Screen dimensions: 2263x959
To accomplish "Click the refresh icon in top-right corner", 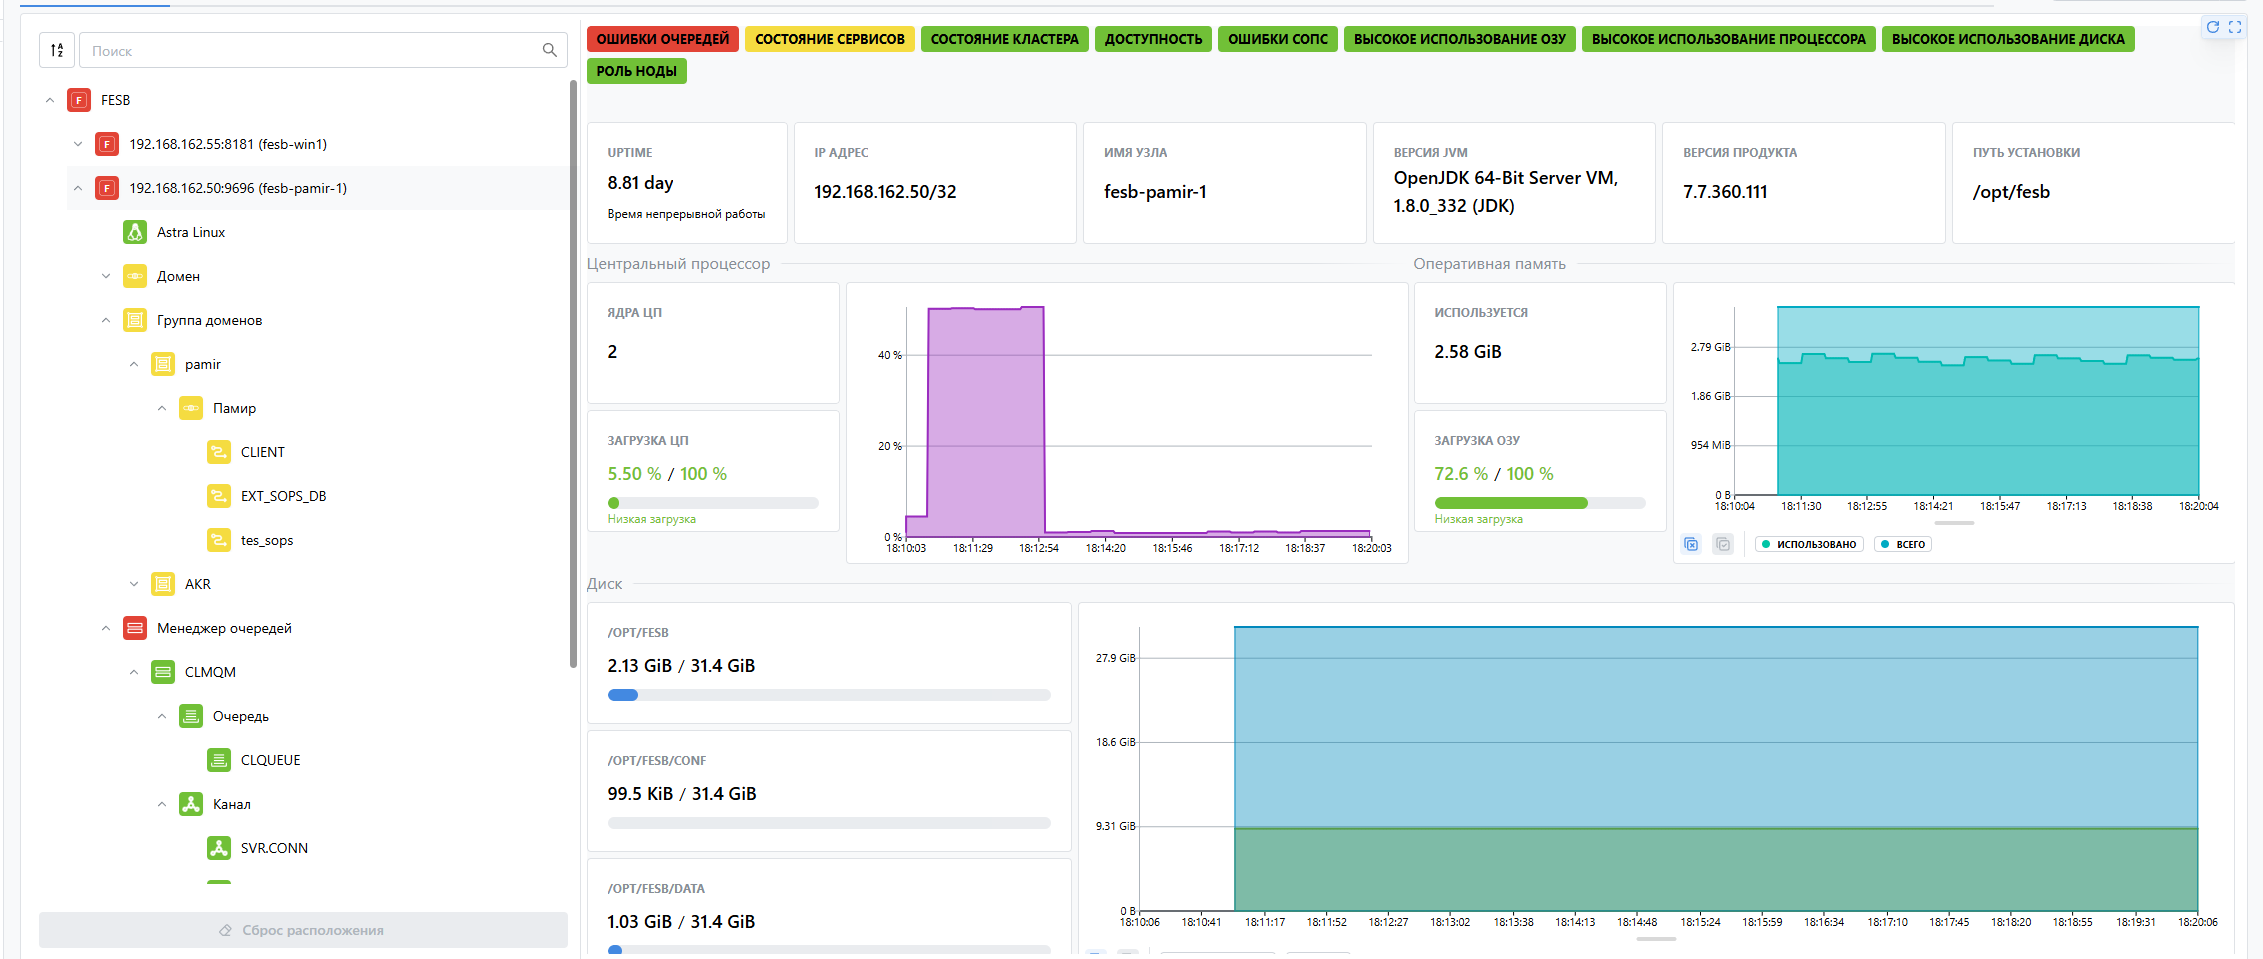I will click(2213, 27).
